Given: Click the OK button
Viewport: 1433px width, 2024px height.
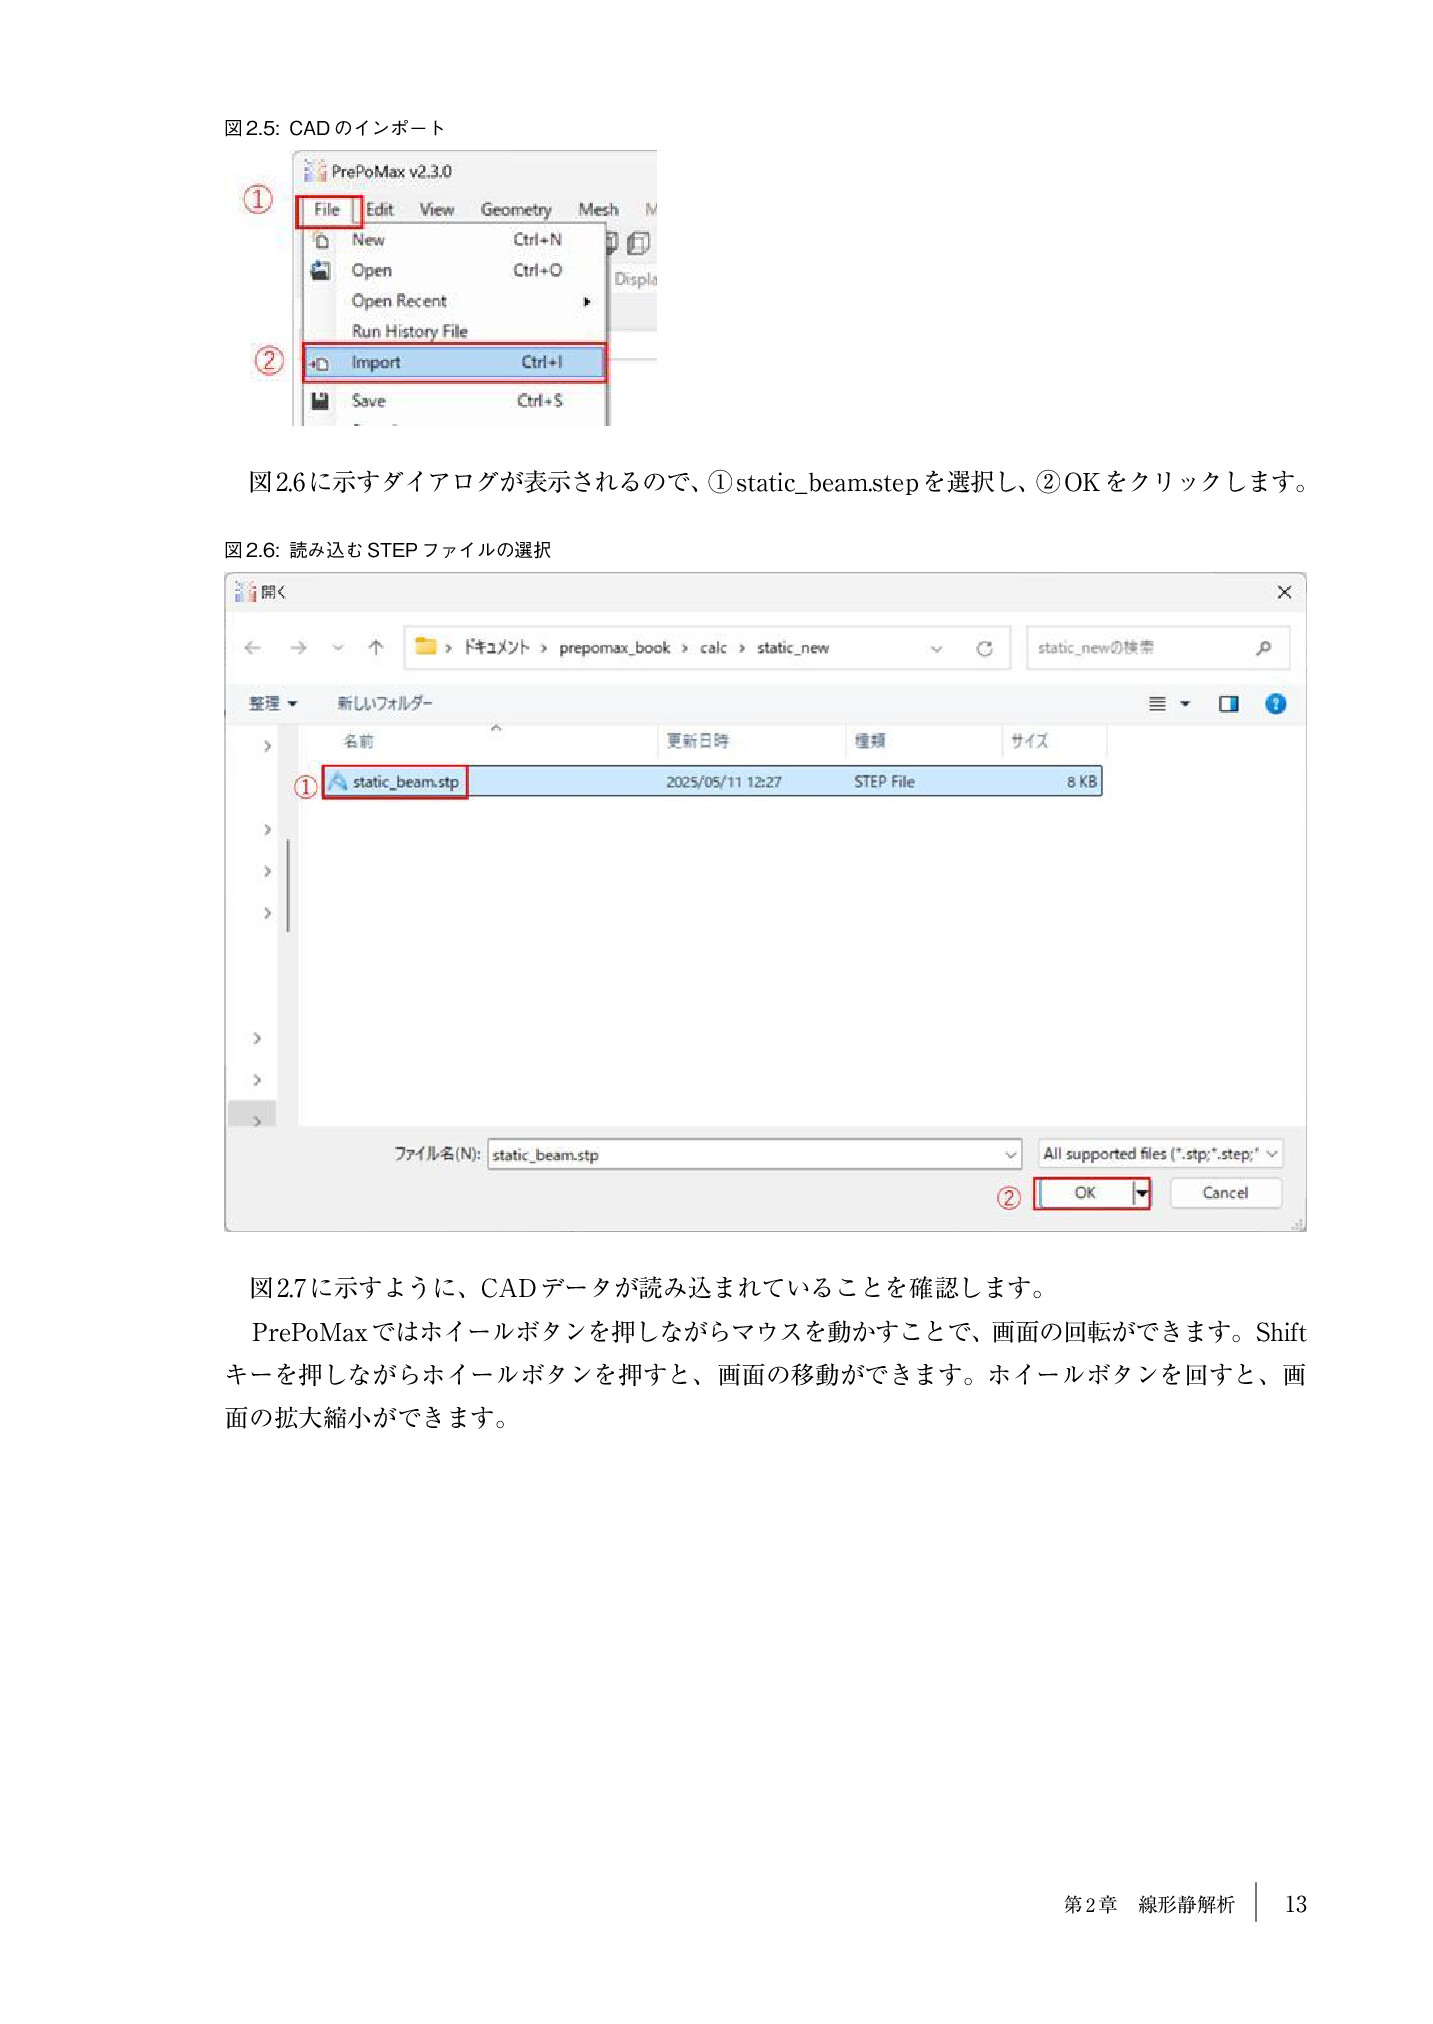Looking at the screenshot, I should (1084, 1193).
